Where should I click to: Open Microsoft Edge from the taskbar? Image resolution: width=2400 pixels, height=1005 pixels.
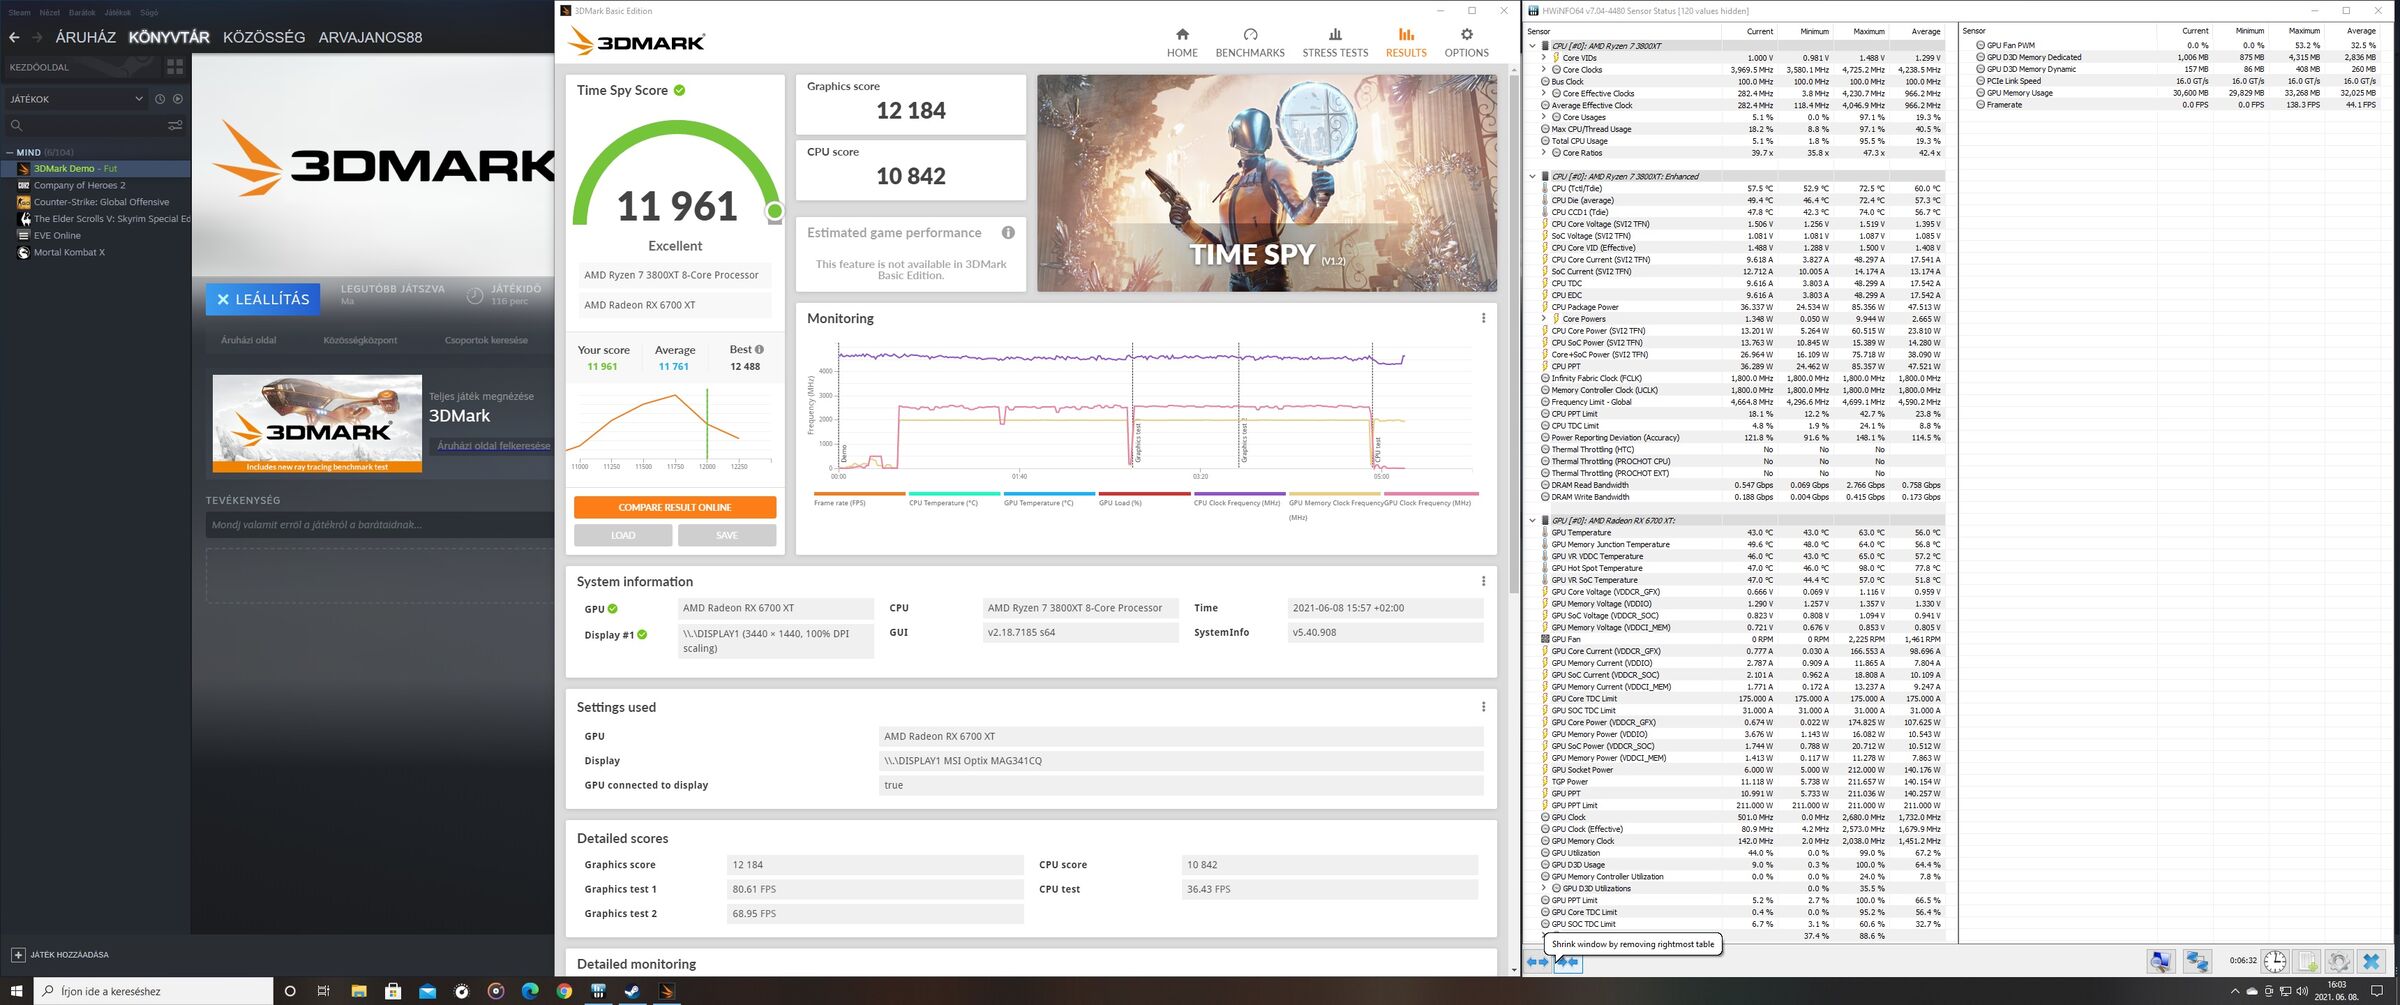530,991
